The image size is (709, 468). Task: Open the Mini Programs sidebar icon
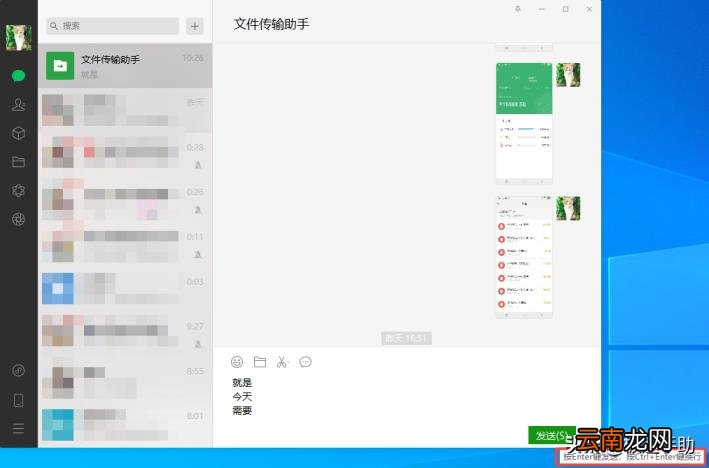pyautogui.click(x=19, y=370)
